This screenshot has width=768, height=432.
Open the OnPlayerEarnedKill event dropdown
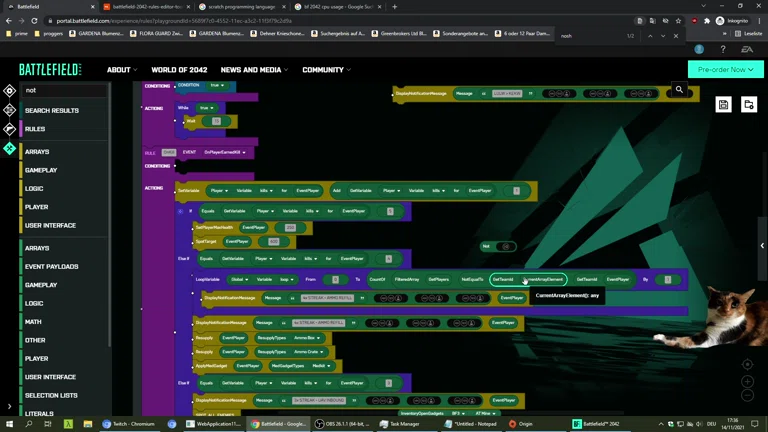pos(225,152)
